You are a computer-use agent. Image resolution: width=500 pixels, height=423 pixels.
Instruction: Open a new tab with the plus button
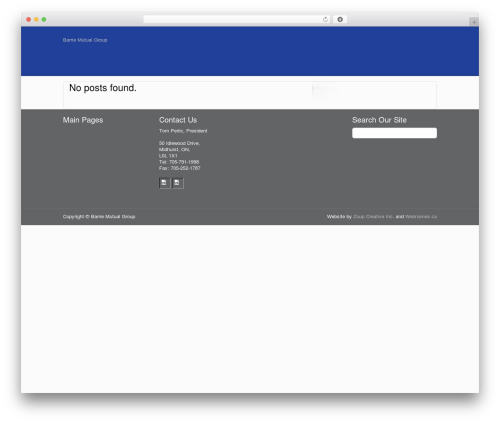(474, 22)
